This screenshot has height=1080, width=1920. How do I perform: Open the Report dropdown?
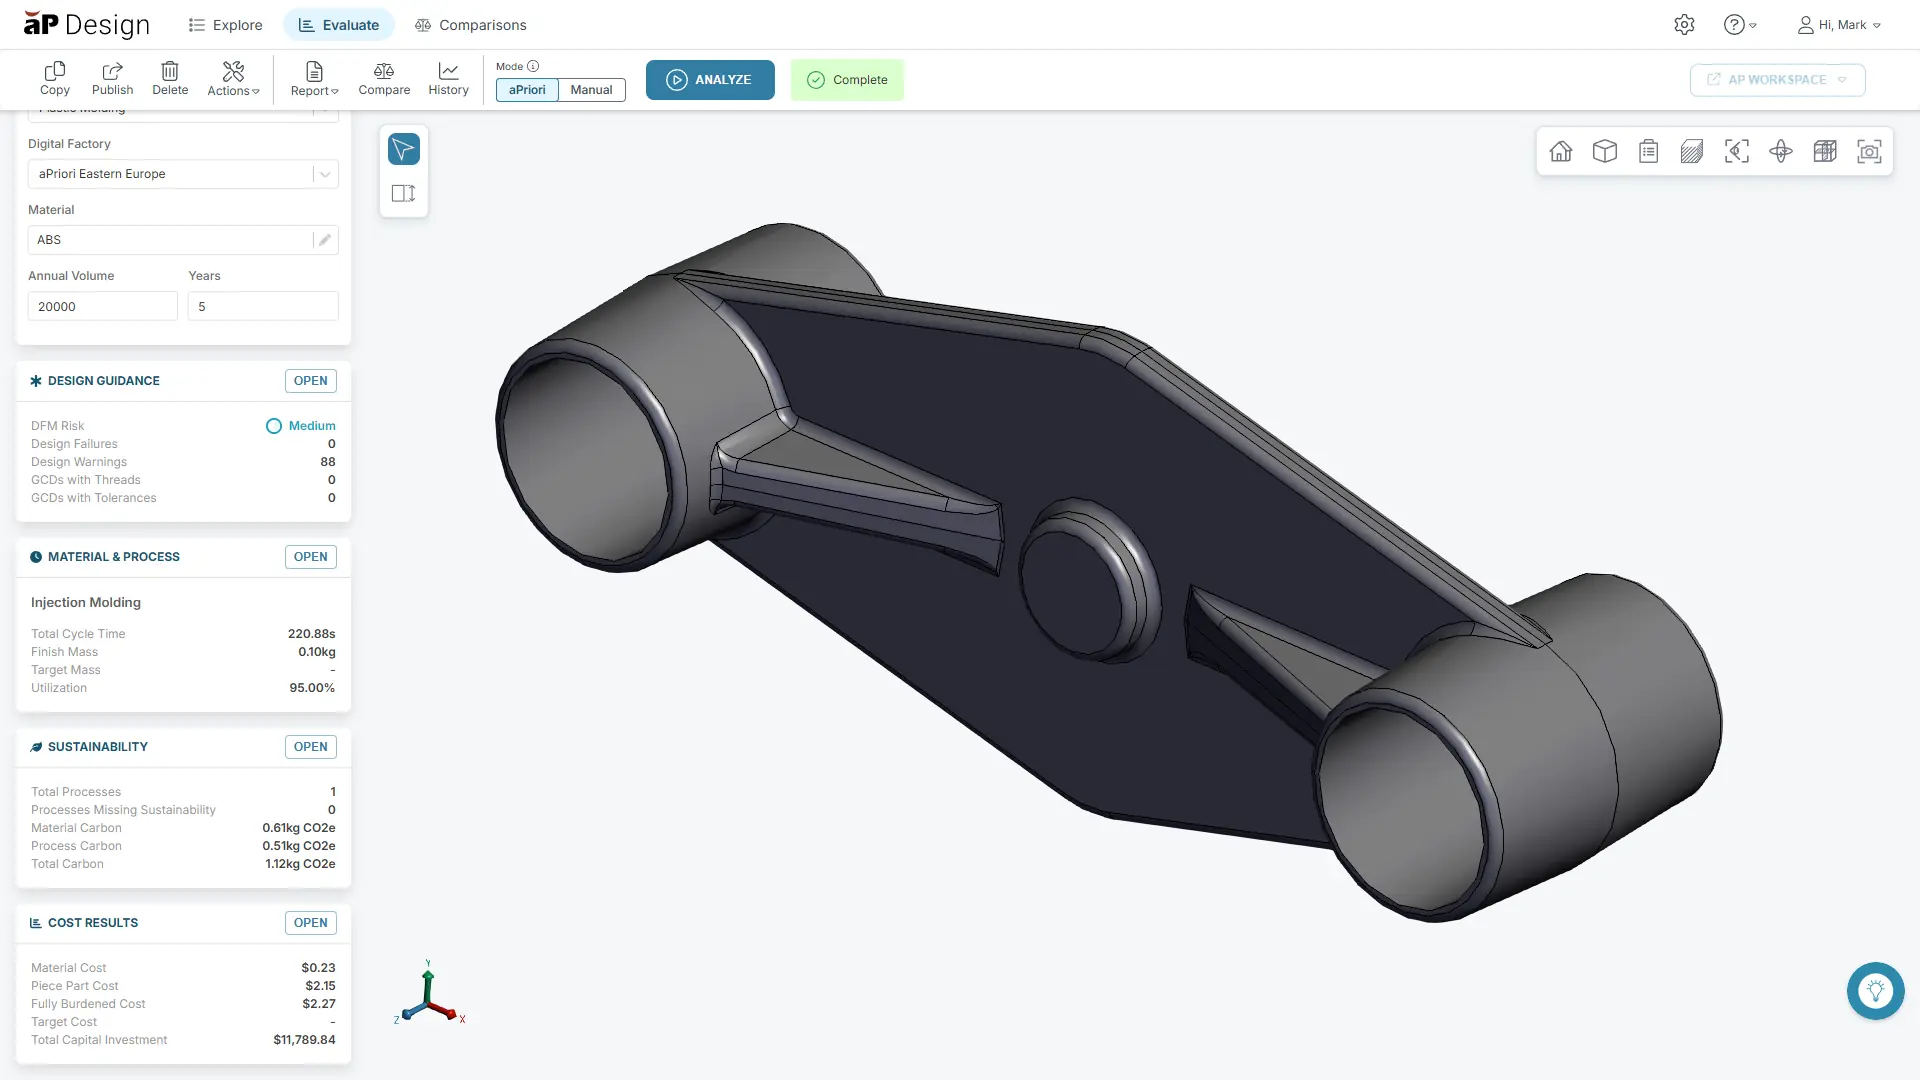coord(314,79)
